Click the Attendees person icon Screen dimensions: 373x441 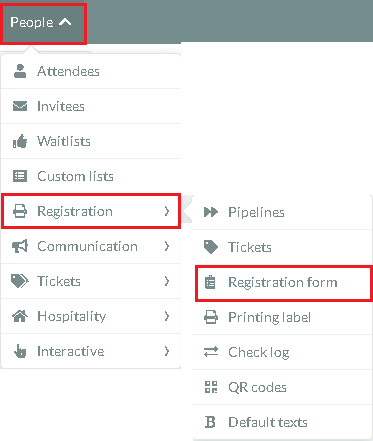[20, 71]
